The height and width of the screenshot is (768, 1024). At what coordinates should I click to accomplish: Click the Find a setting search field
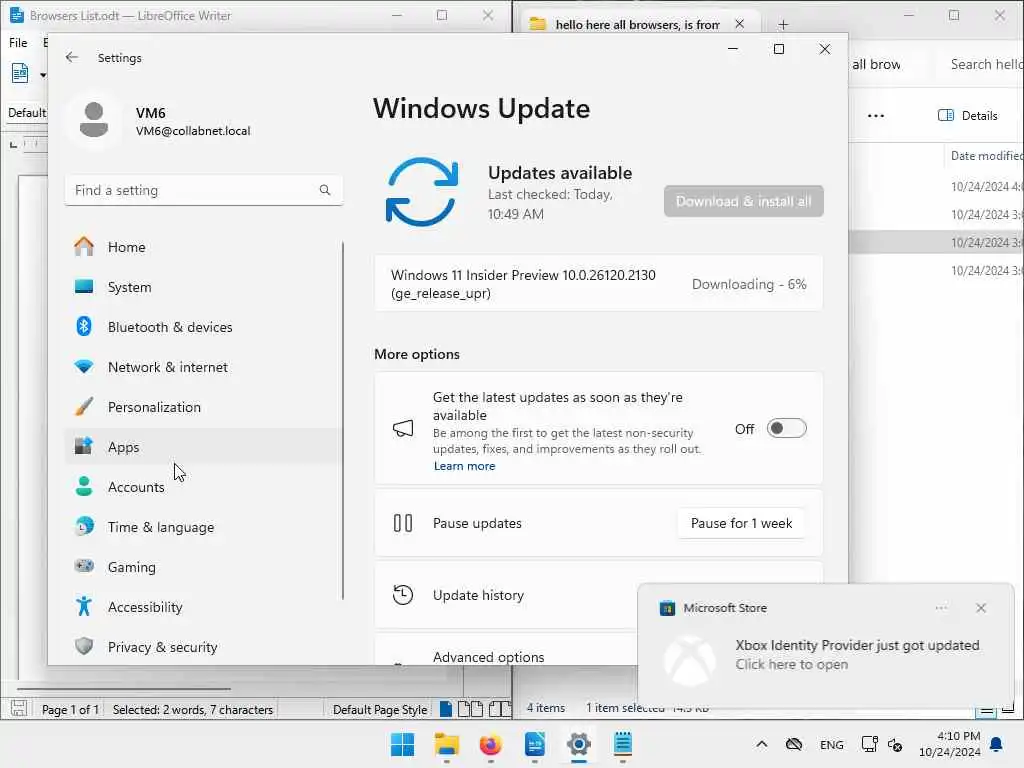[204, 190]
